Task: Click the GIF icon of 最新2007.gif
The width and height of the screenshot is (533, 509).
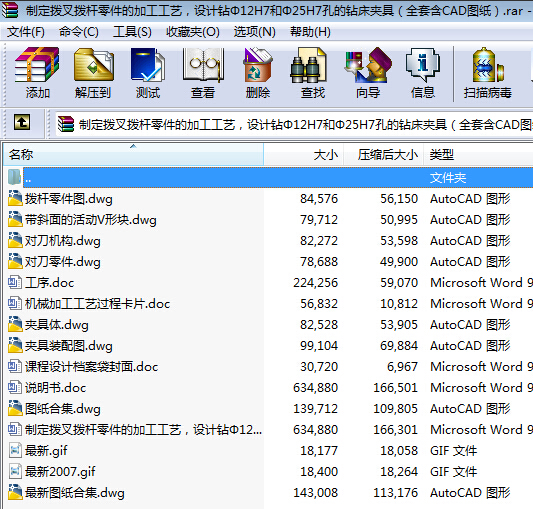Action: [x=15, y=471]
